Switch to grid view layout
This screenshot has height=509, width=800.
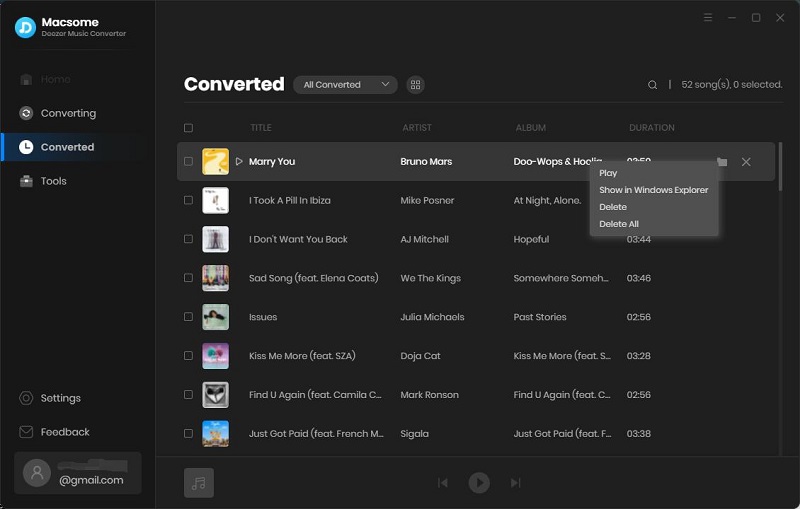coord(415,85)
